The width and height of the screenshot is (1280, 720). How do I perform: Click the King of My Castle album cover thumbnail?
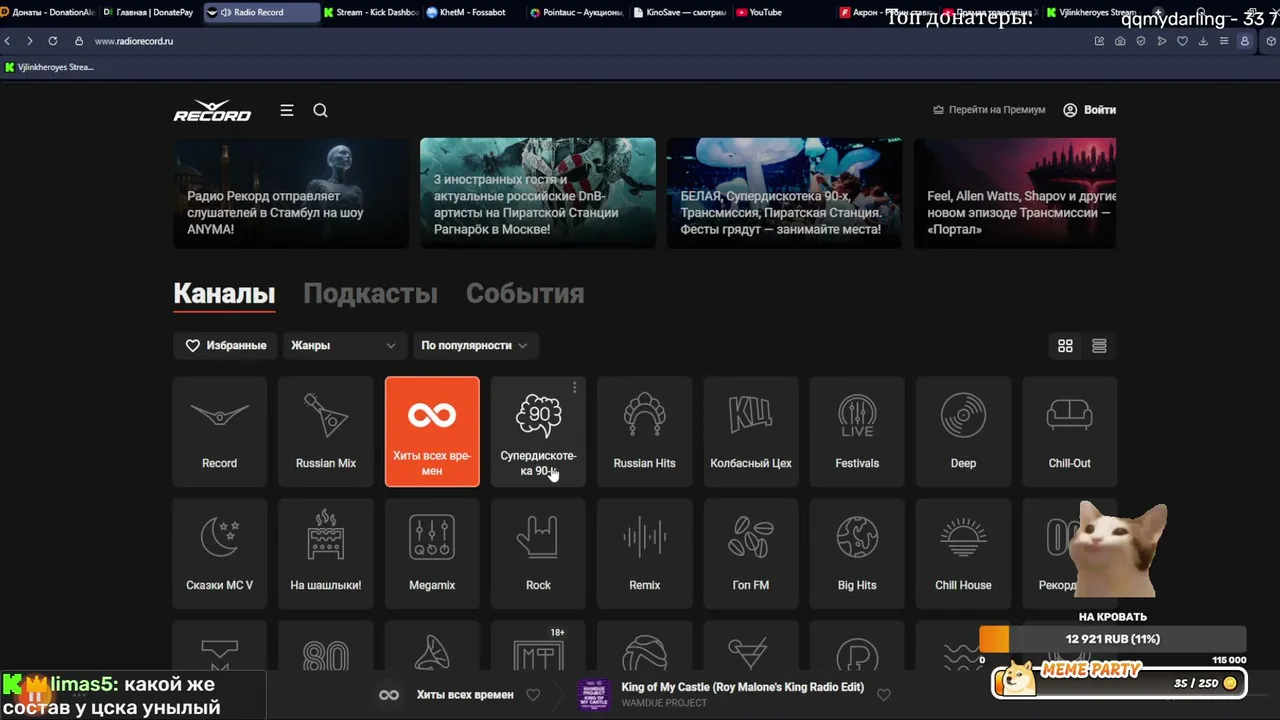click(594, 695)
